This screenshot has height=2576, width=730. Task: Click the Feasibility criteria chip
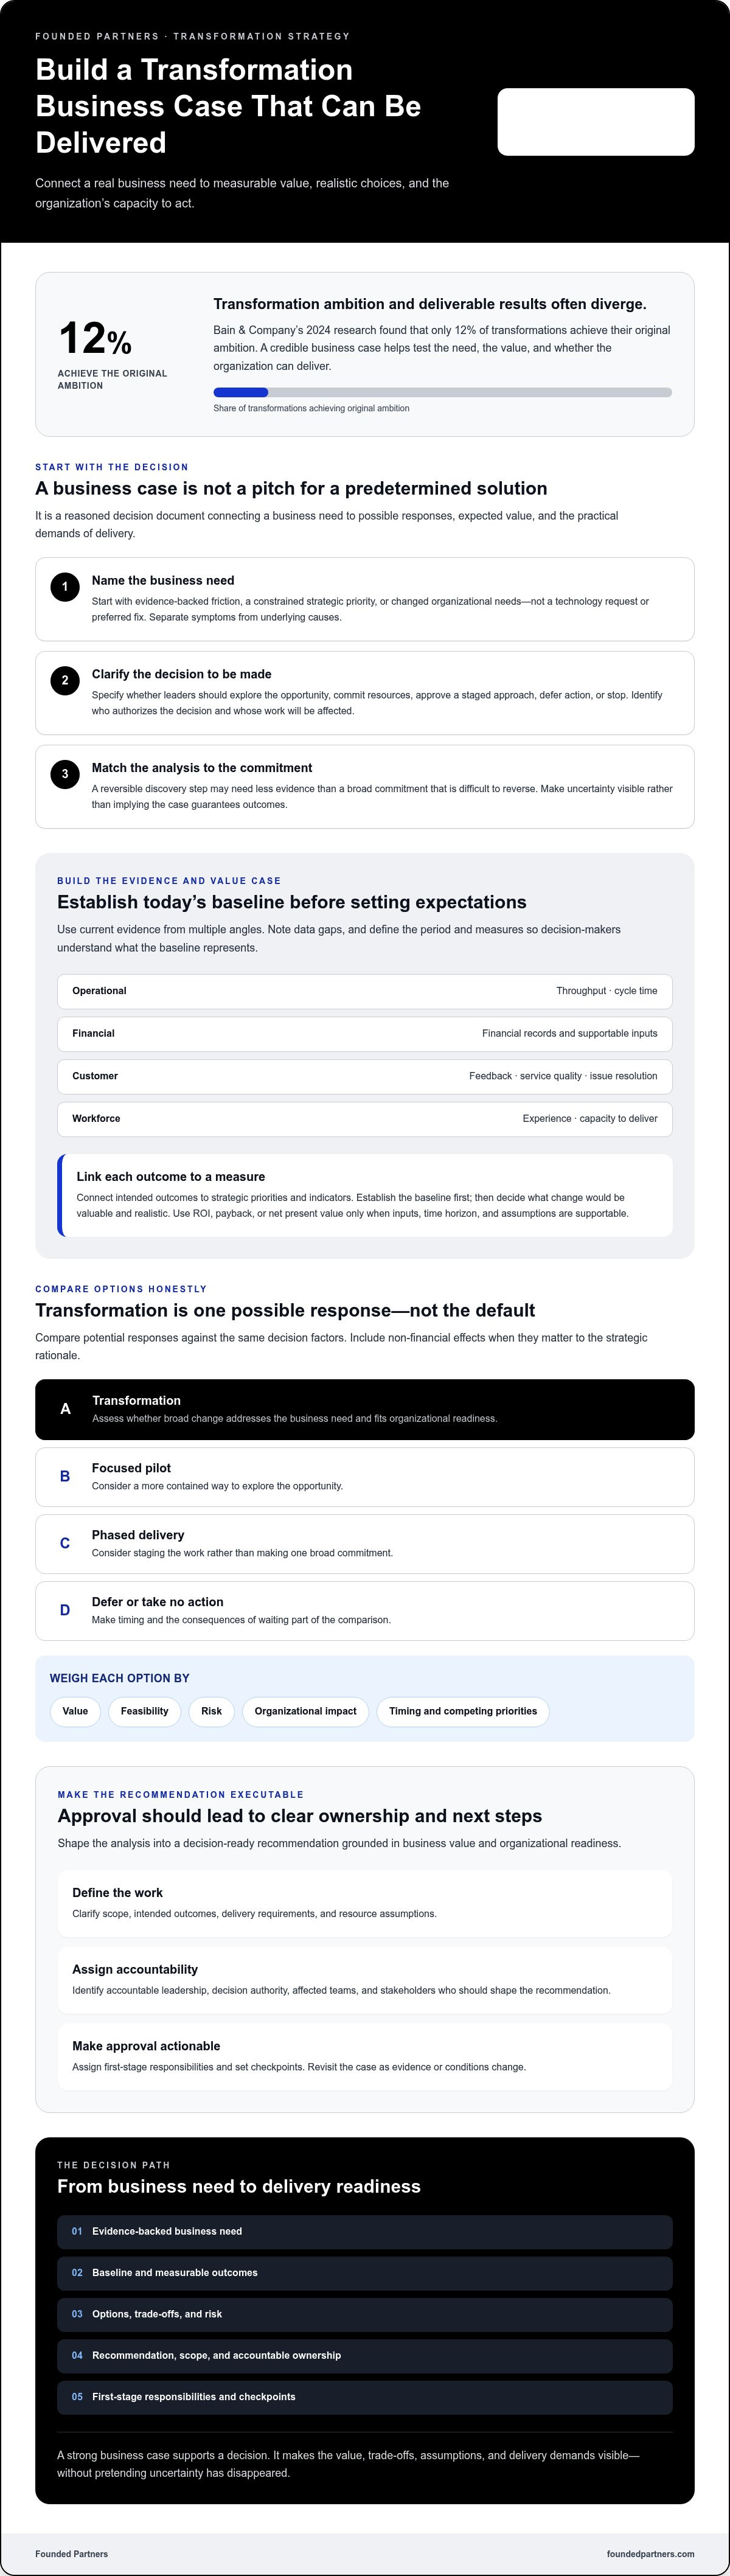point(145,1711)
